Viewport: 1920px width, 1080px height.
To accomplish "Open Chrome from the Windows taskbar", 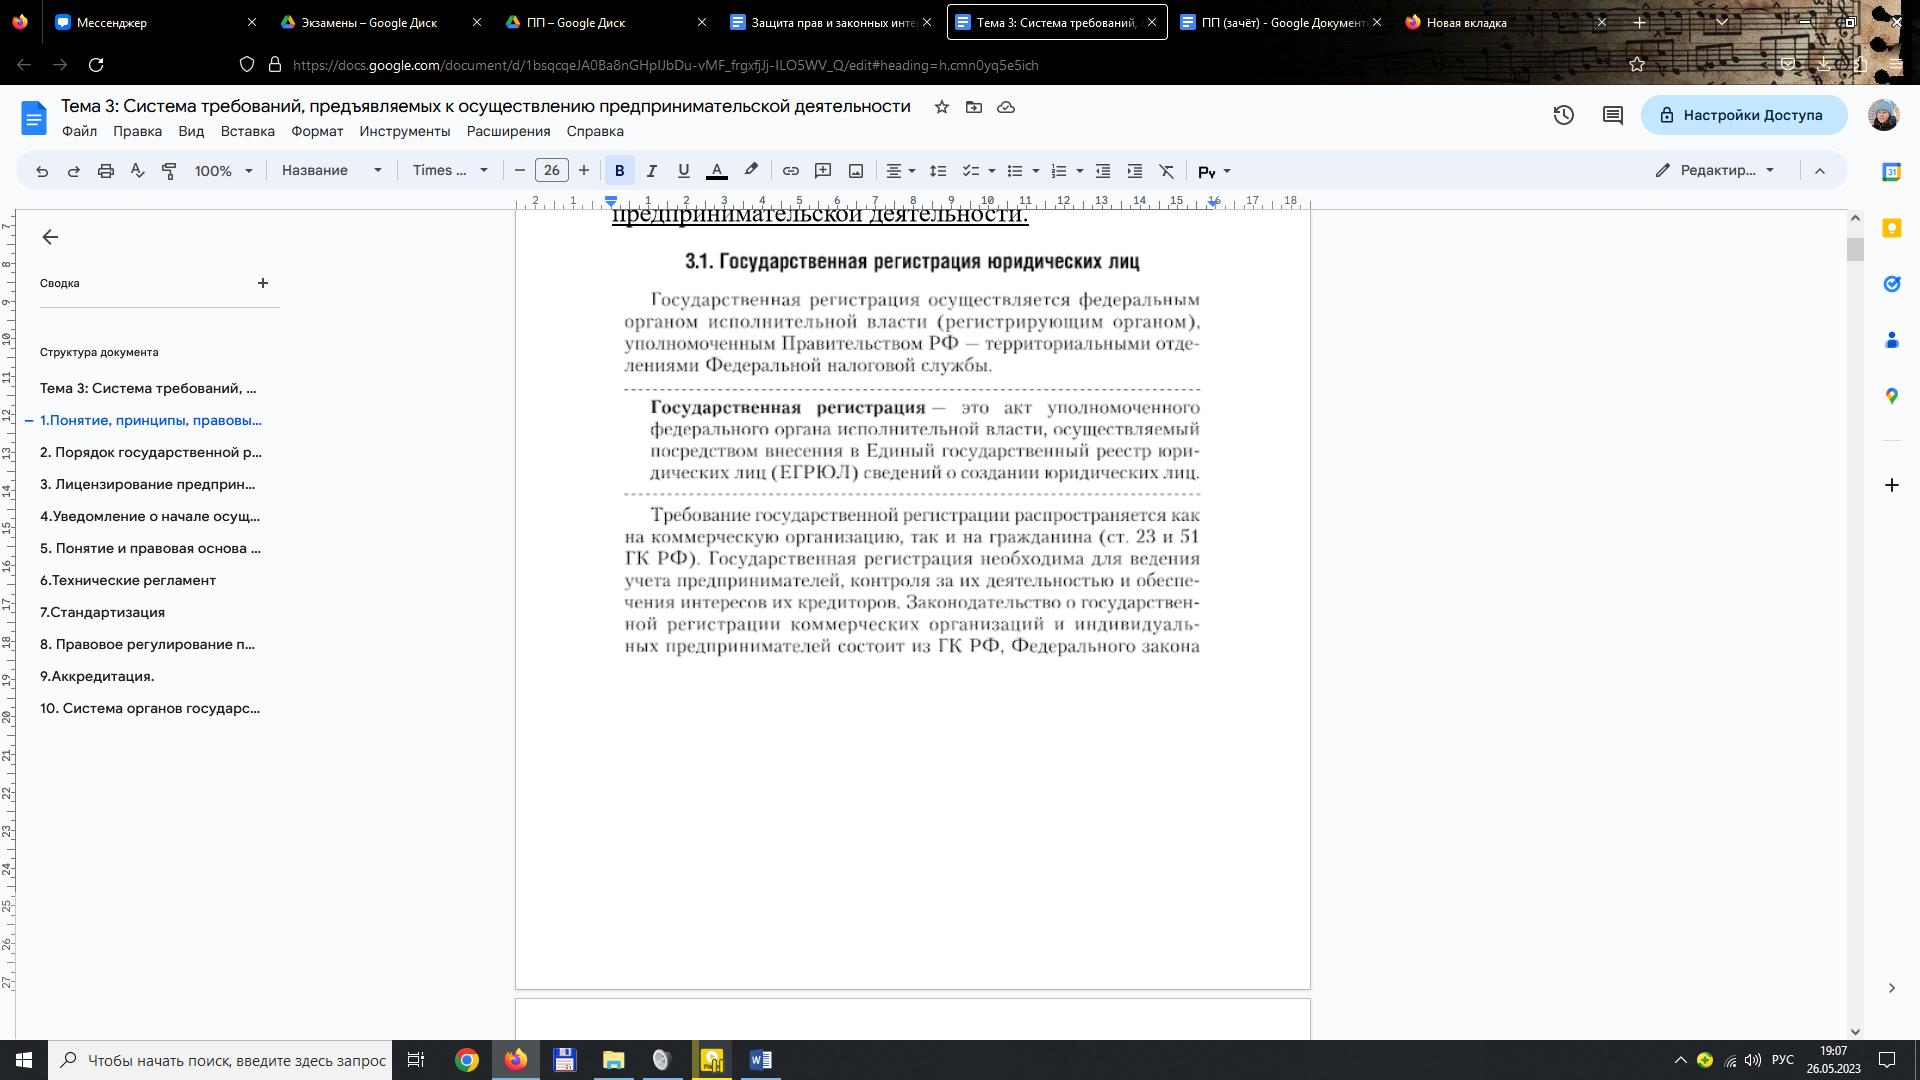I will point(467,1060).
